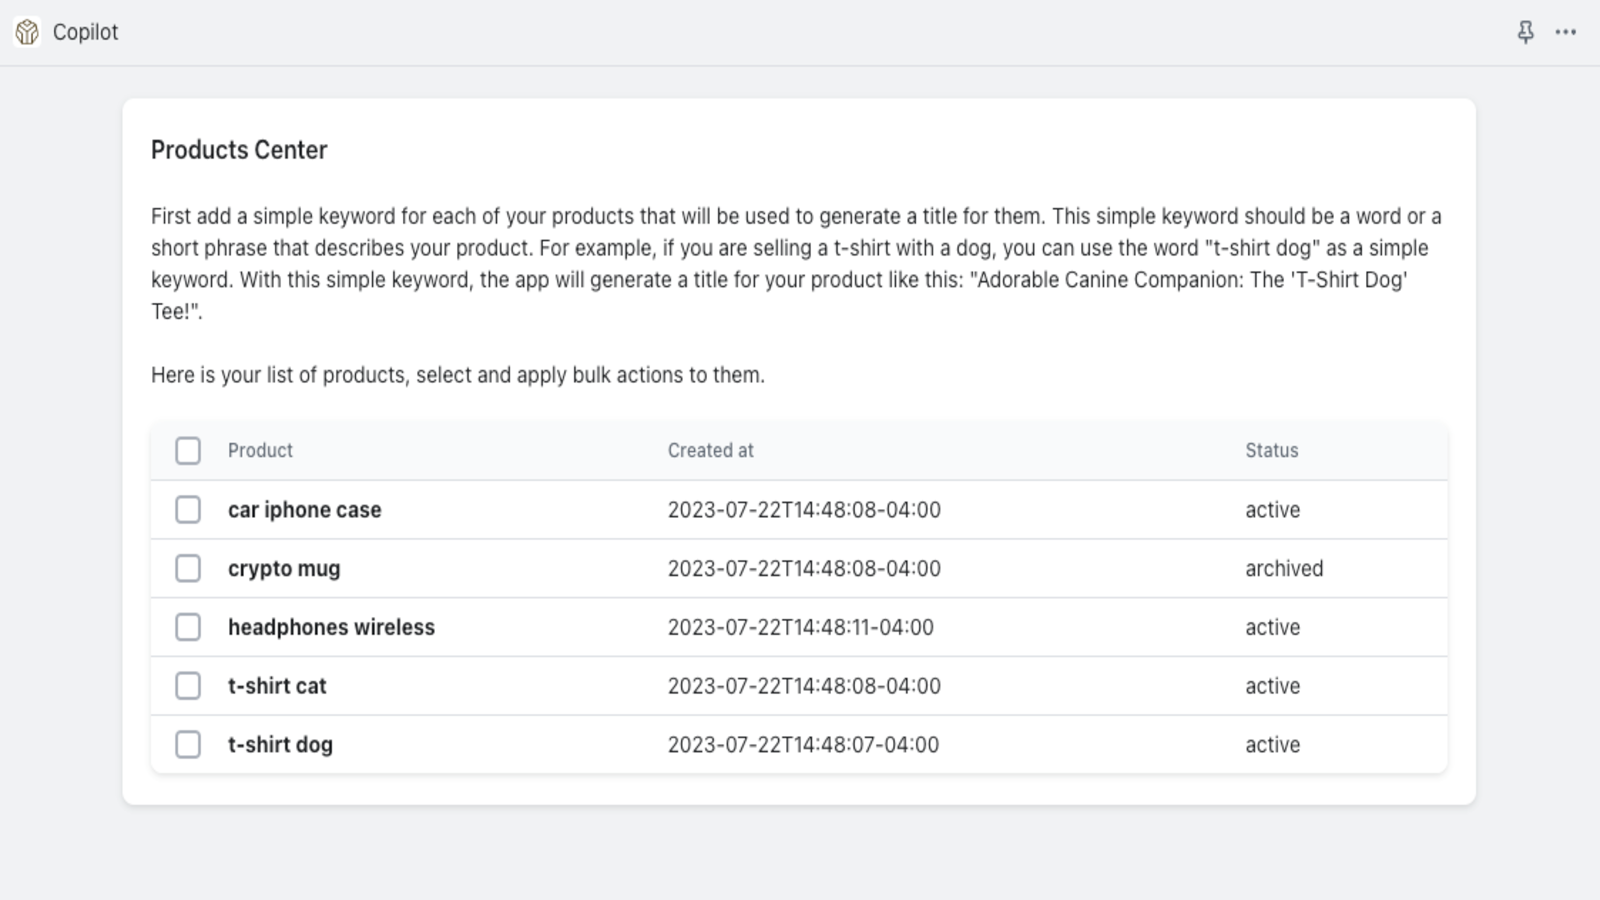Viewport: 1600px width, 900px height.
Task: Click the crypto mug product name
Action: coord(284,569)
